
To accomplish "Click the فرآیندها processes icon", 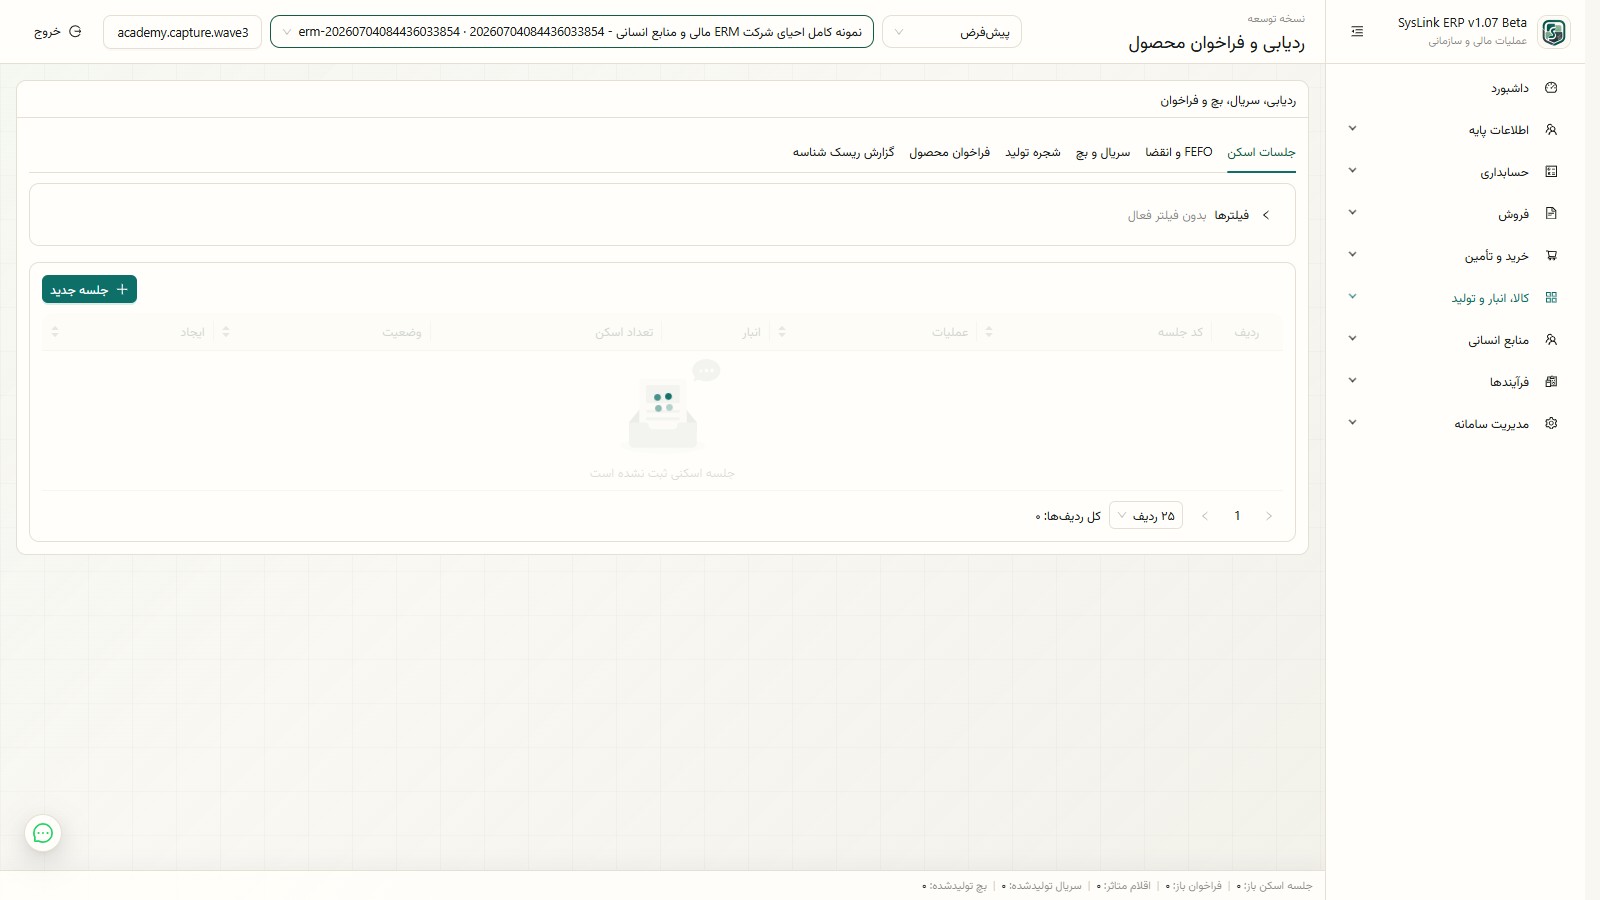I will click(x=1551, y=382).
